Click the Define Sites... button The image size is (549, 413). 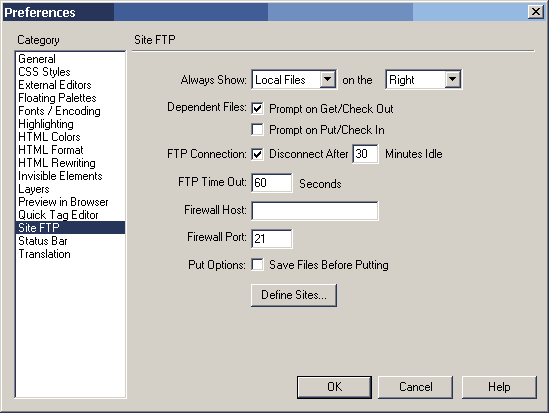(x=294, y=295)
